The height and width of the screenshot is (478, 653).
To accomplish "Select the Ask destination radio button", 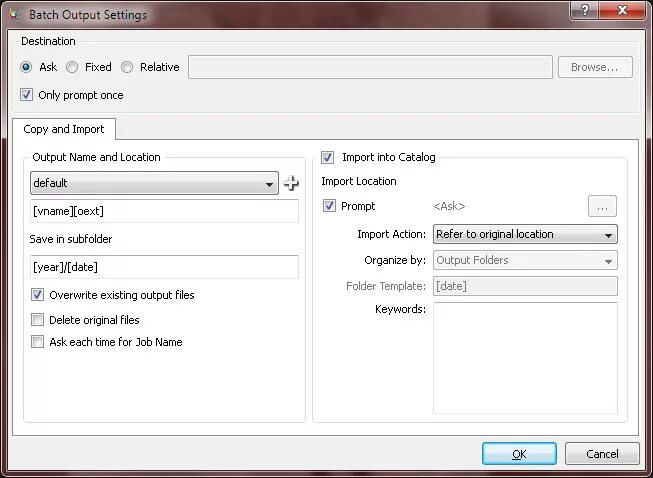I will (x=26, y=67).
